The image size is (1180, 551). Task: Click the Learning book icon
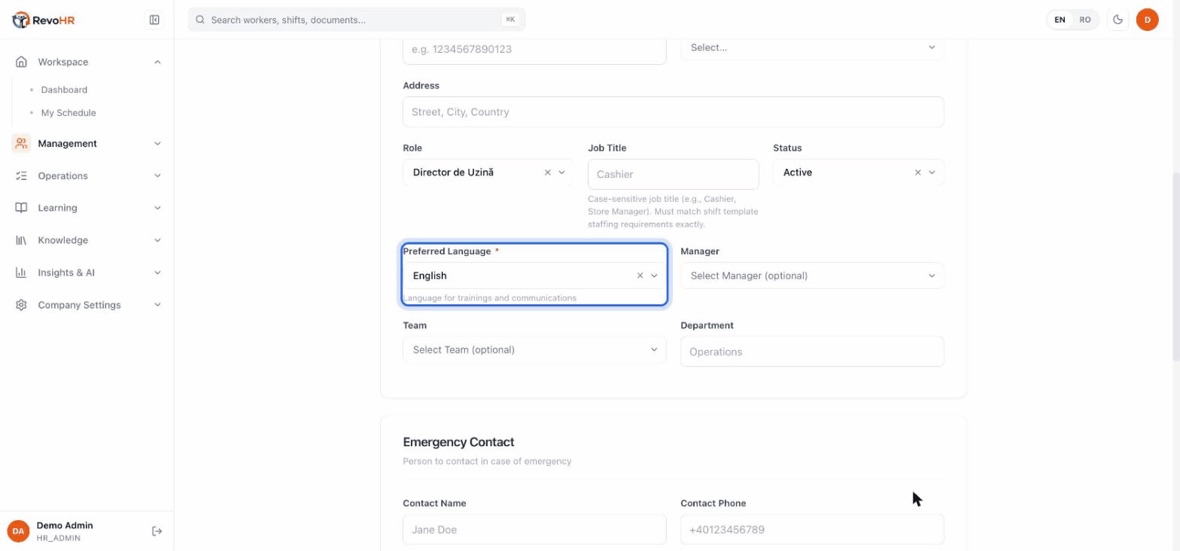point(21,208)
